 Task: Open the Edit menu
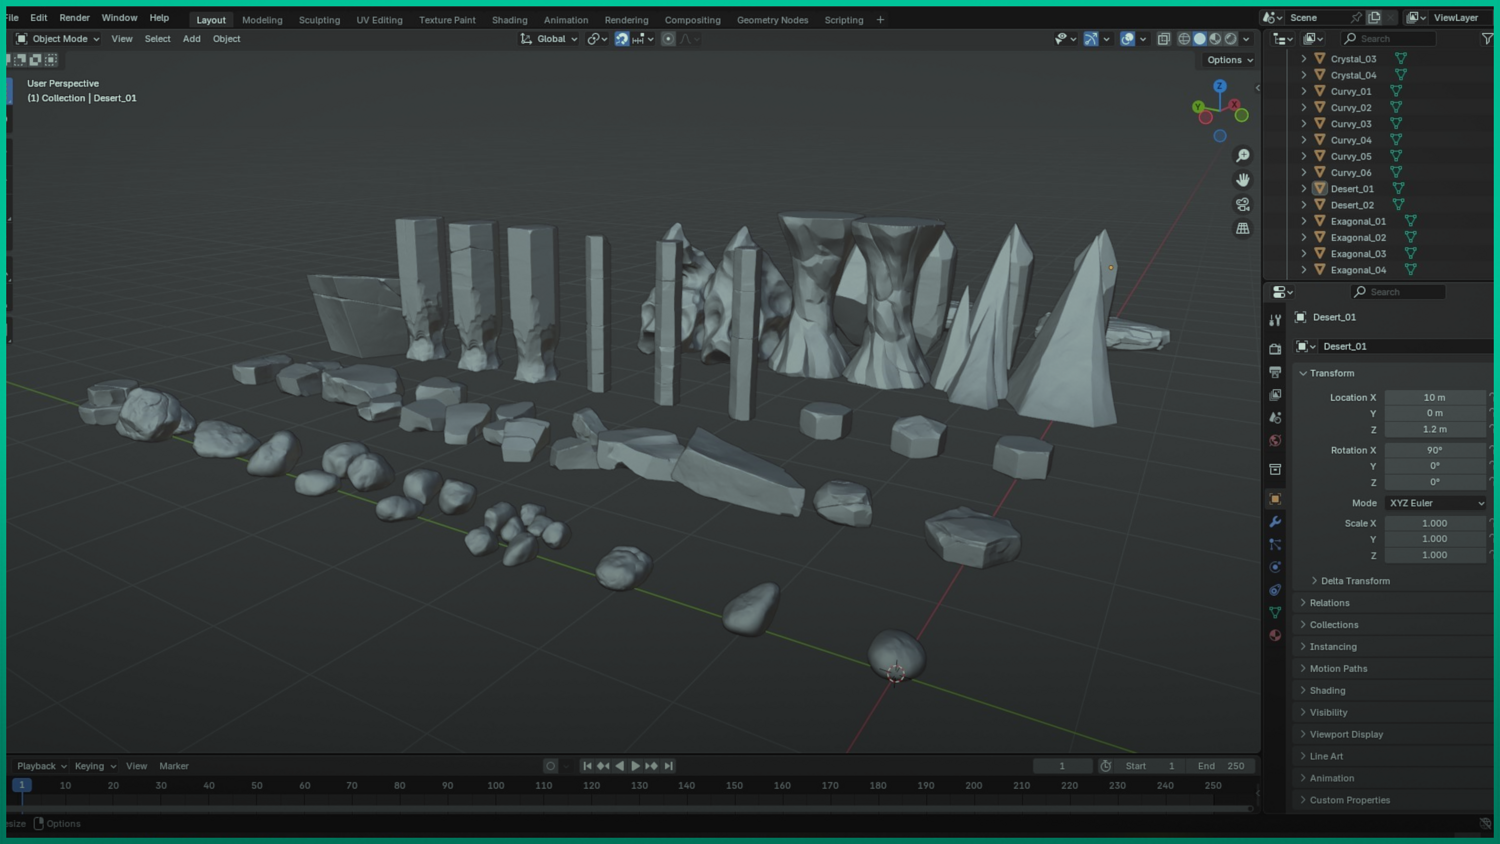point(39,18)
